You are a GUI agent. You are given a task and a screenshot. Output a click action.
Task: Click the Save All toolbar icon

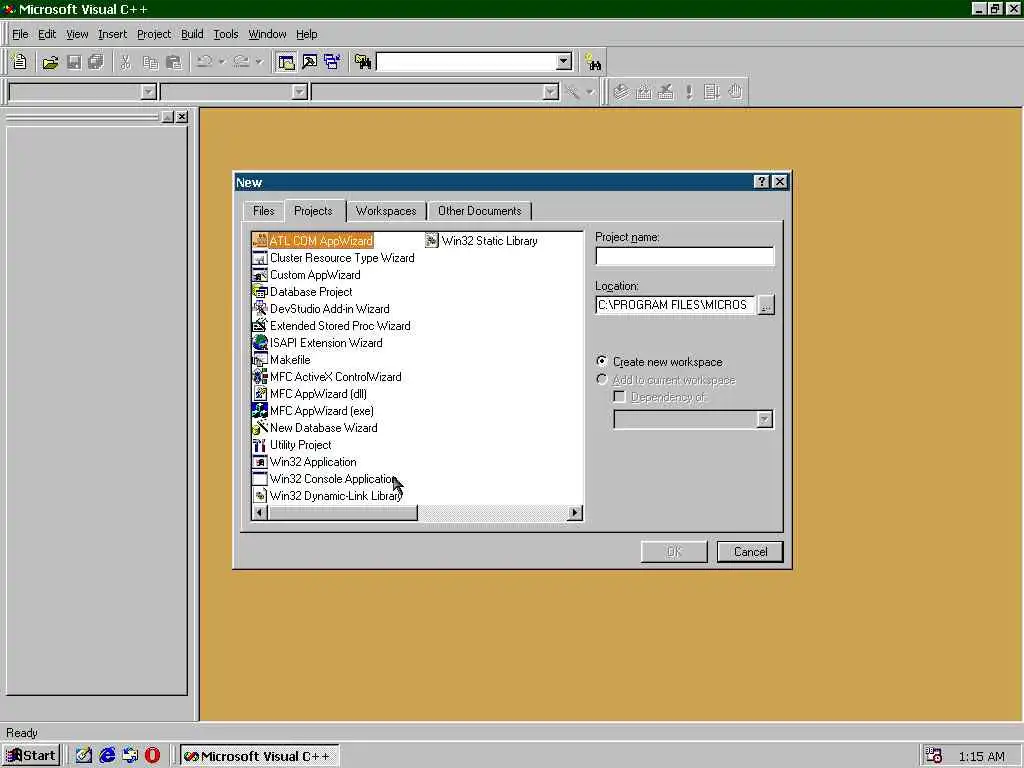[96, 62]
